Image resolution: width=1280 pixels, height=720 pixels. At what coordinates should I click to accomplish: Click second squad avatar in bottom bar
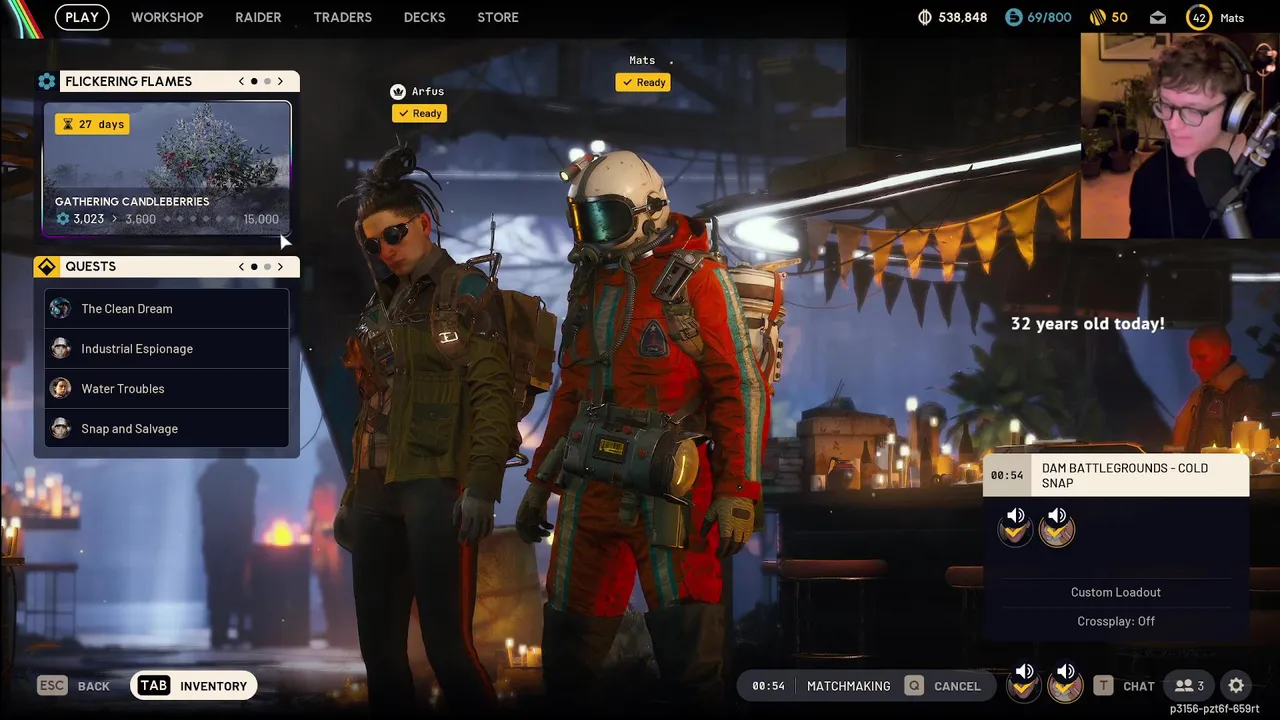[1065, 688]
